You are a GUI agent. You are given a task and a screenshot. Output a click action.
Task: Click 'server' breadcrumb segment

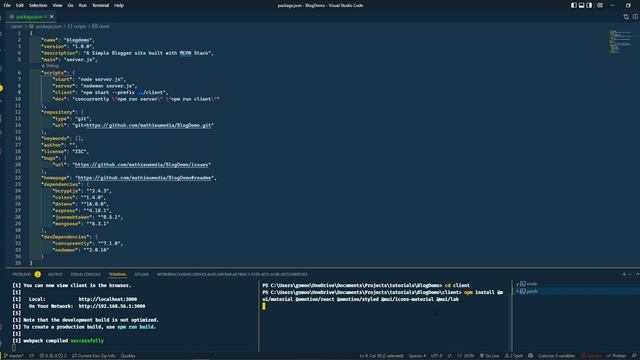pyautogui.click(x=17, y=26)
